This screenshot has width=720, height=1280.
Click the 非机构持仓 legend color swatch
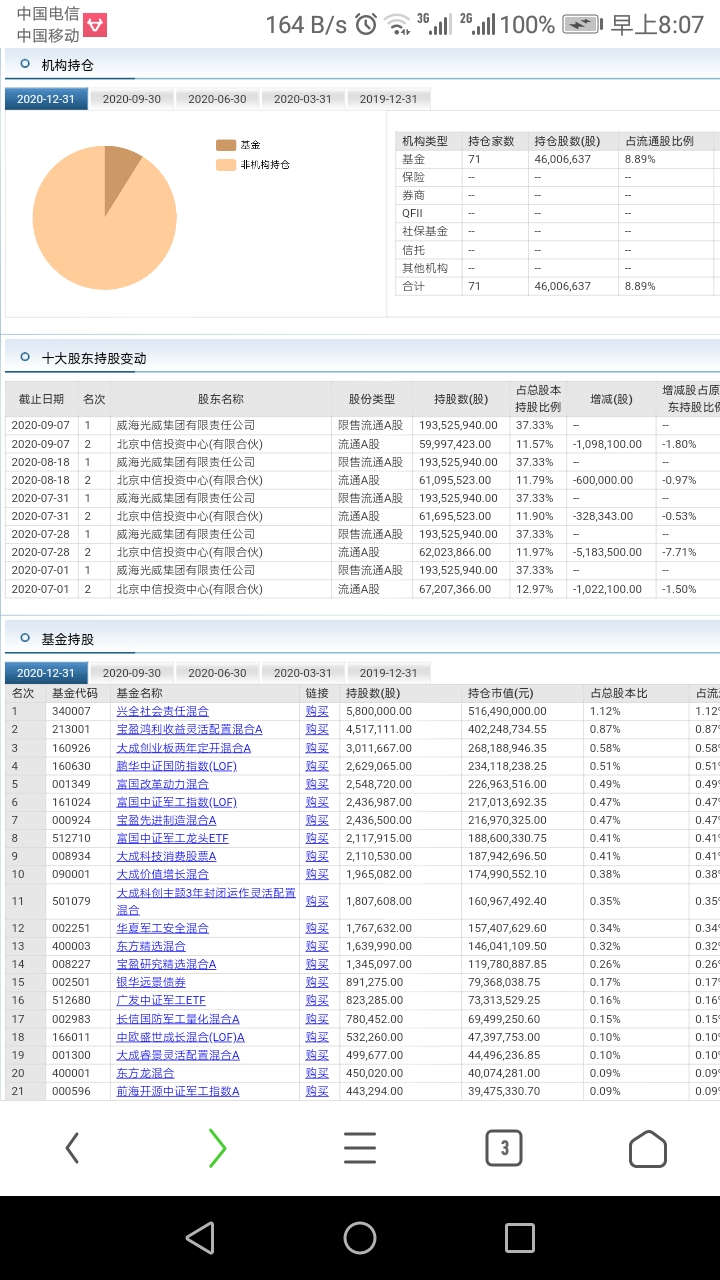pyautogui.click(x=226, y=164)
